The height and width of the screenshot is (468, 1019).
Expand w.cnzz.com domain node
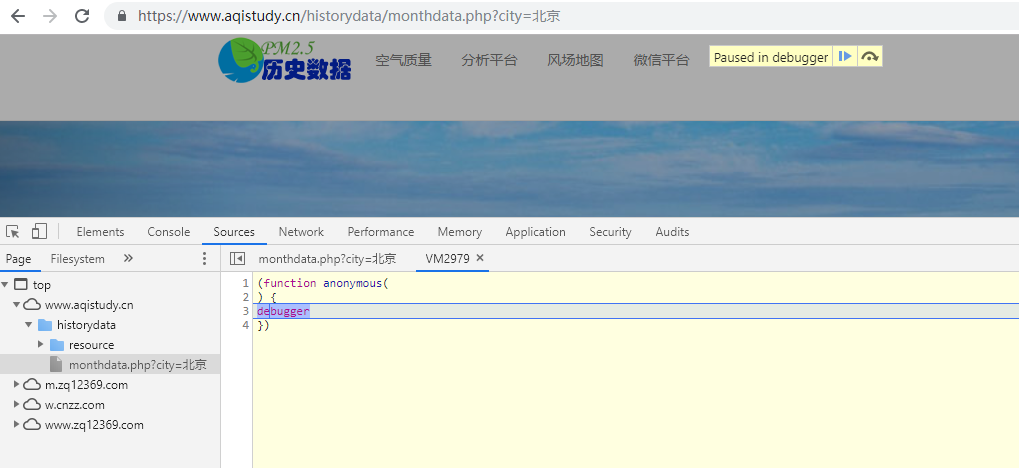(17, 405)
